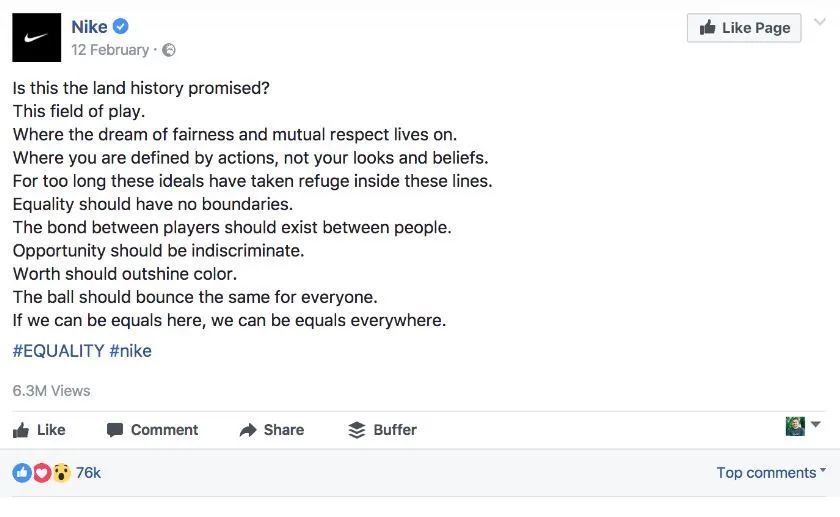Click the Nike swoosh profile picture

click(36, 38)
